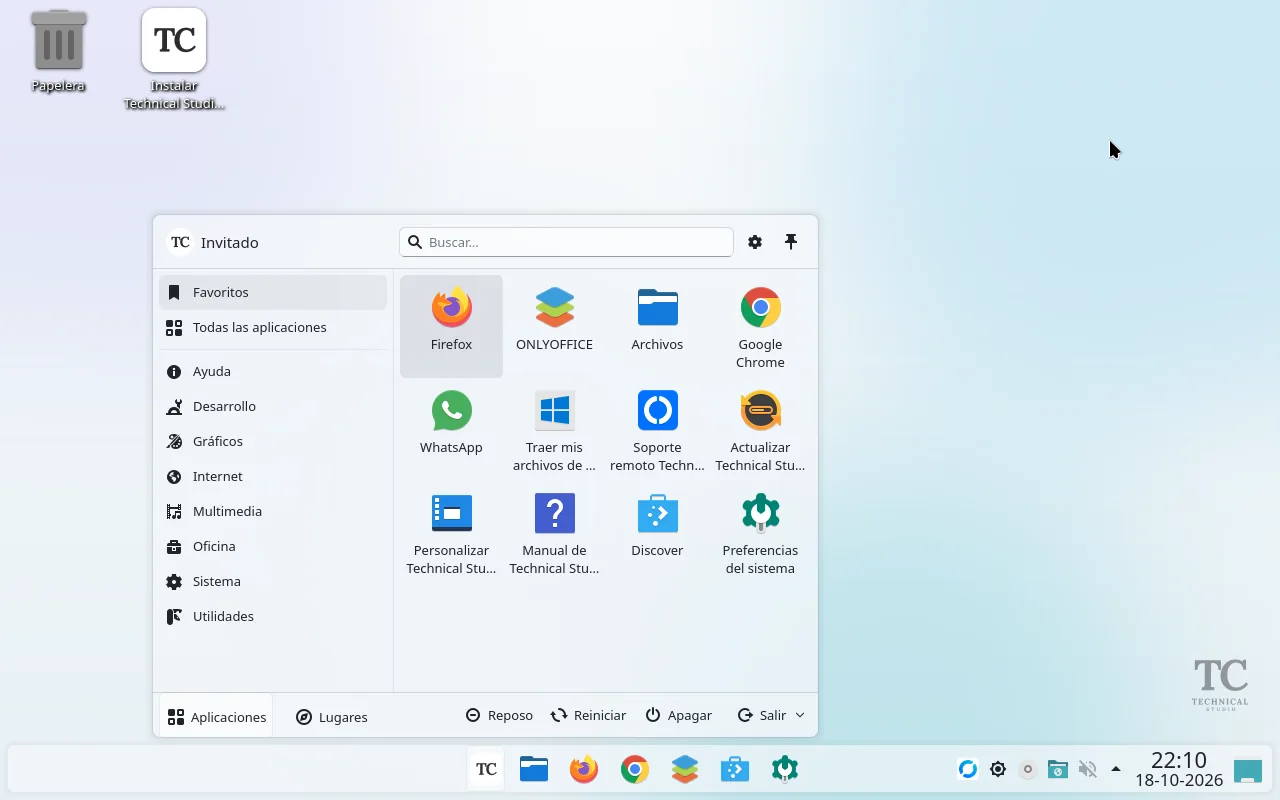Click the Apagar shutdown button
Image resolution: width=1280 pixels, height=800 pixels.
[x=678, y=715]
